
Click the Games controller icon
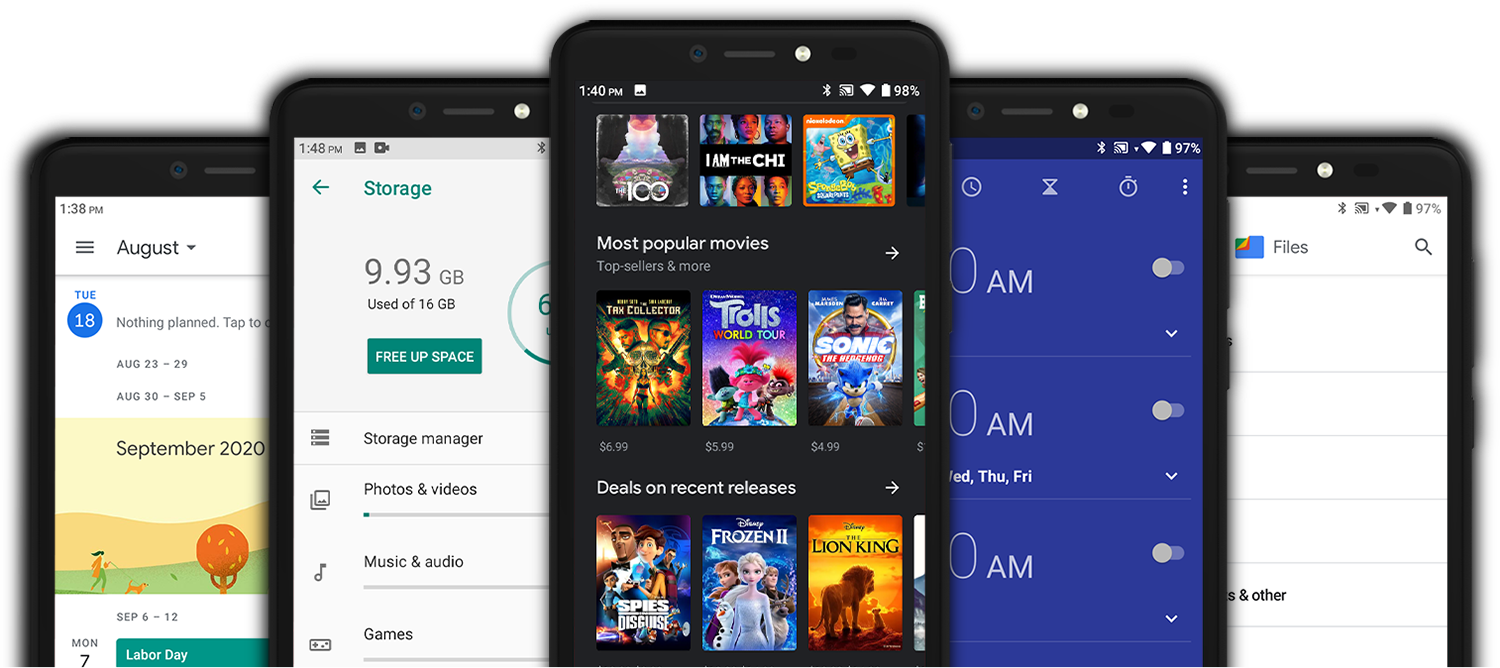320,645
